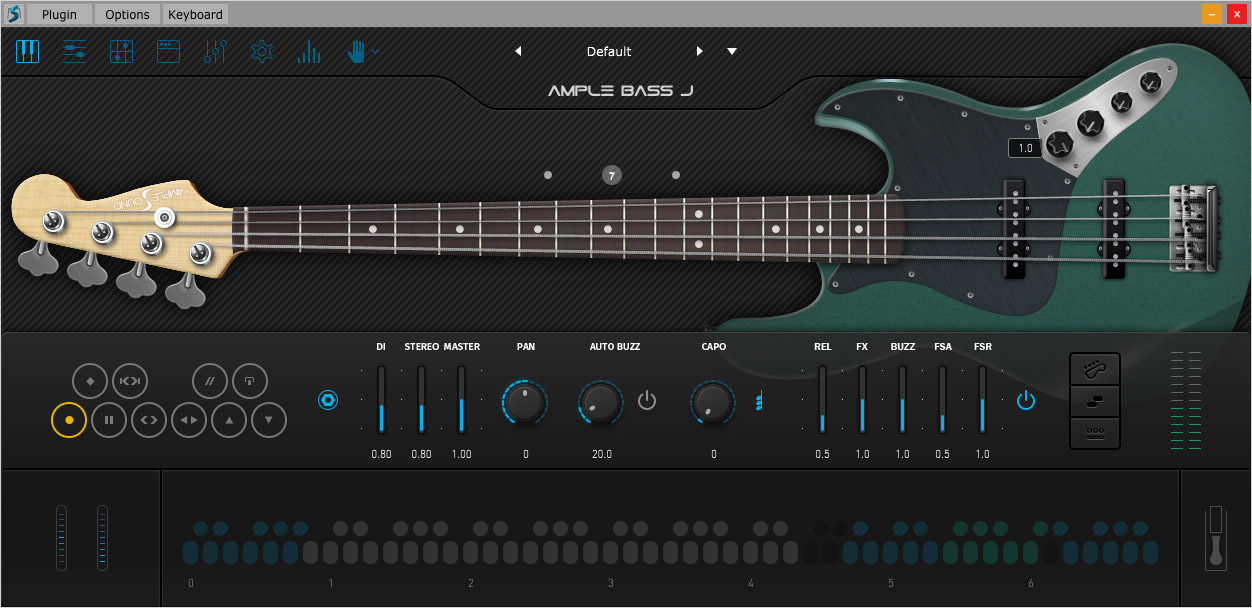Click the bar-chart icon in top toolbar
The image size is (1252, 608).
tap(308, 51)
